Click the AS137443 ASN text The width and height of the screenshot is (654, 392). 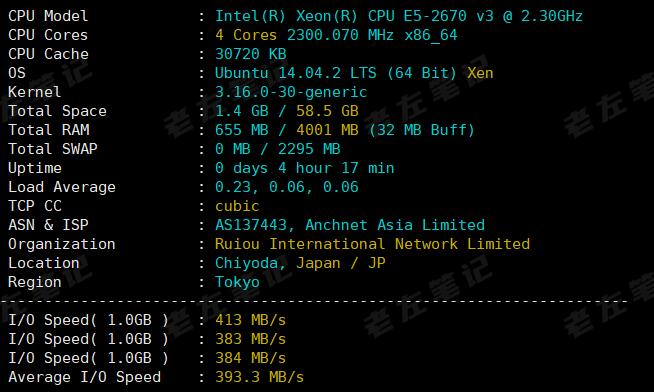(x=251, y=225)
